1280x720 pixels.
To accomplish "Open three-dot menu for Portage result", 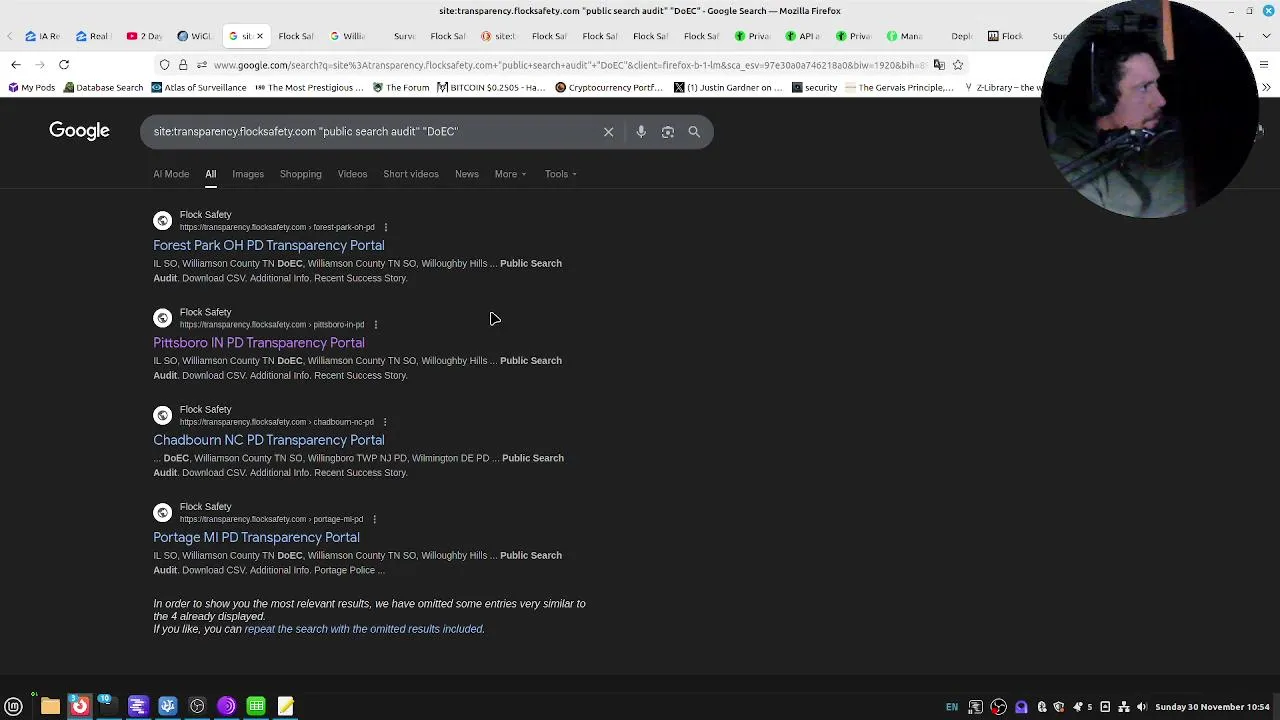I will (x=374, y=519).
